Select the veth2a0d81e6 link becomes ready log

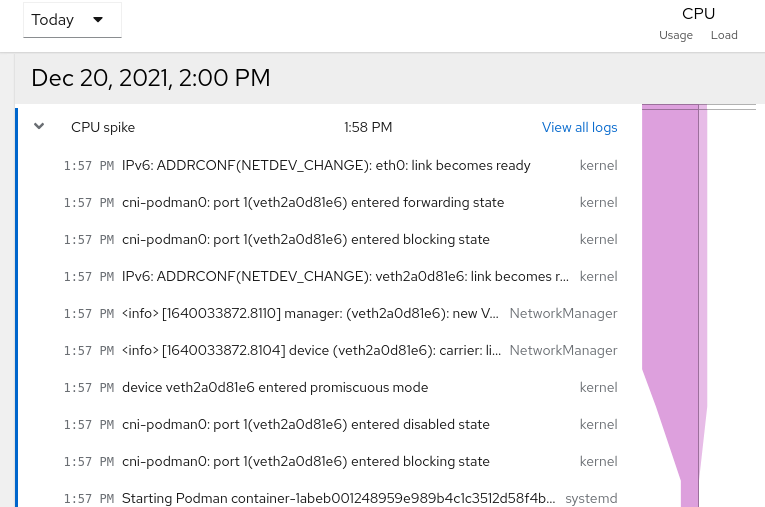click(345, 276)
